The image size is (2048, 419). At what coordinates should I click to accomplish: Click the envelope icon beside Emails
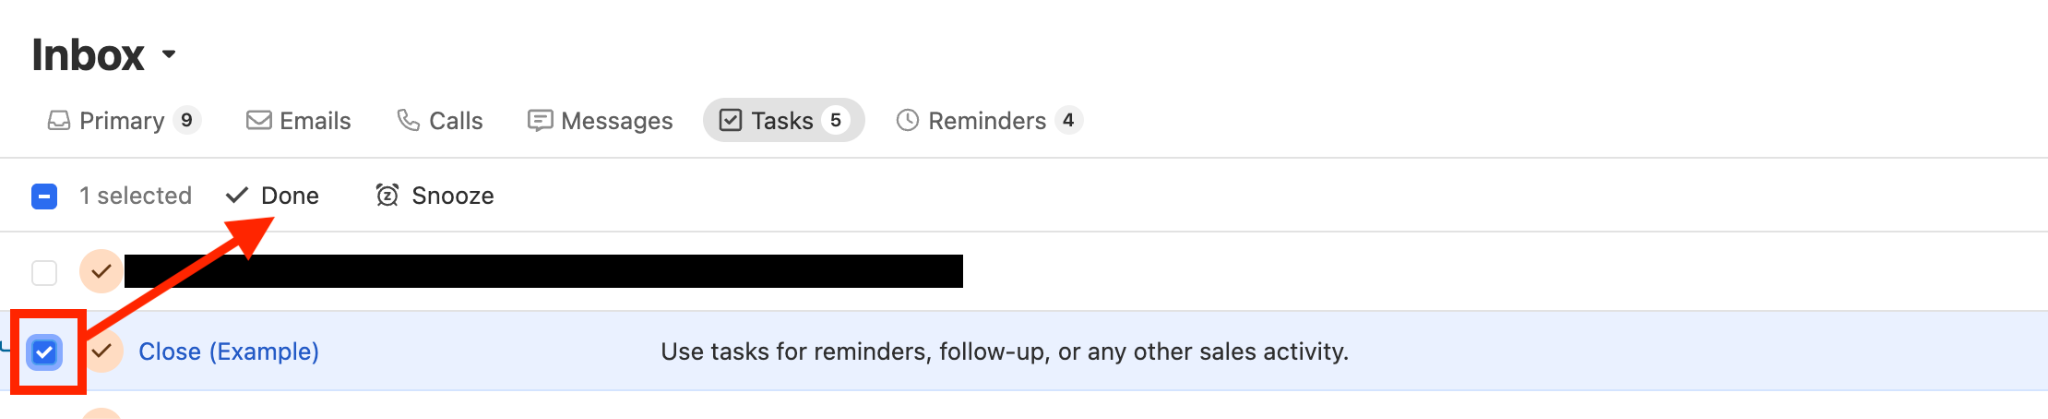point(259,121)
